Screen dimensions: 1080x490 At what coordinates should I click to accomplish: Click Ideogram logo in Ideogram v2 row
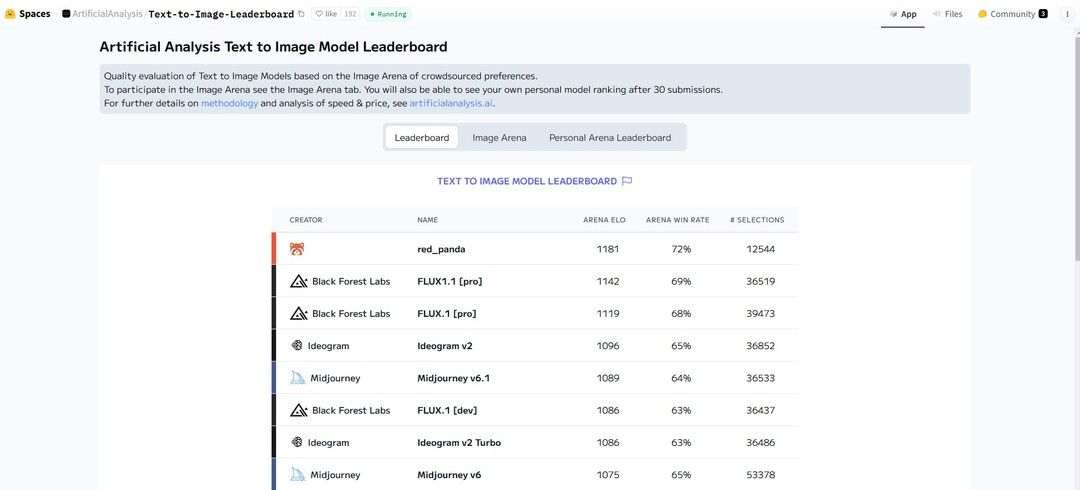(296, 346)
